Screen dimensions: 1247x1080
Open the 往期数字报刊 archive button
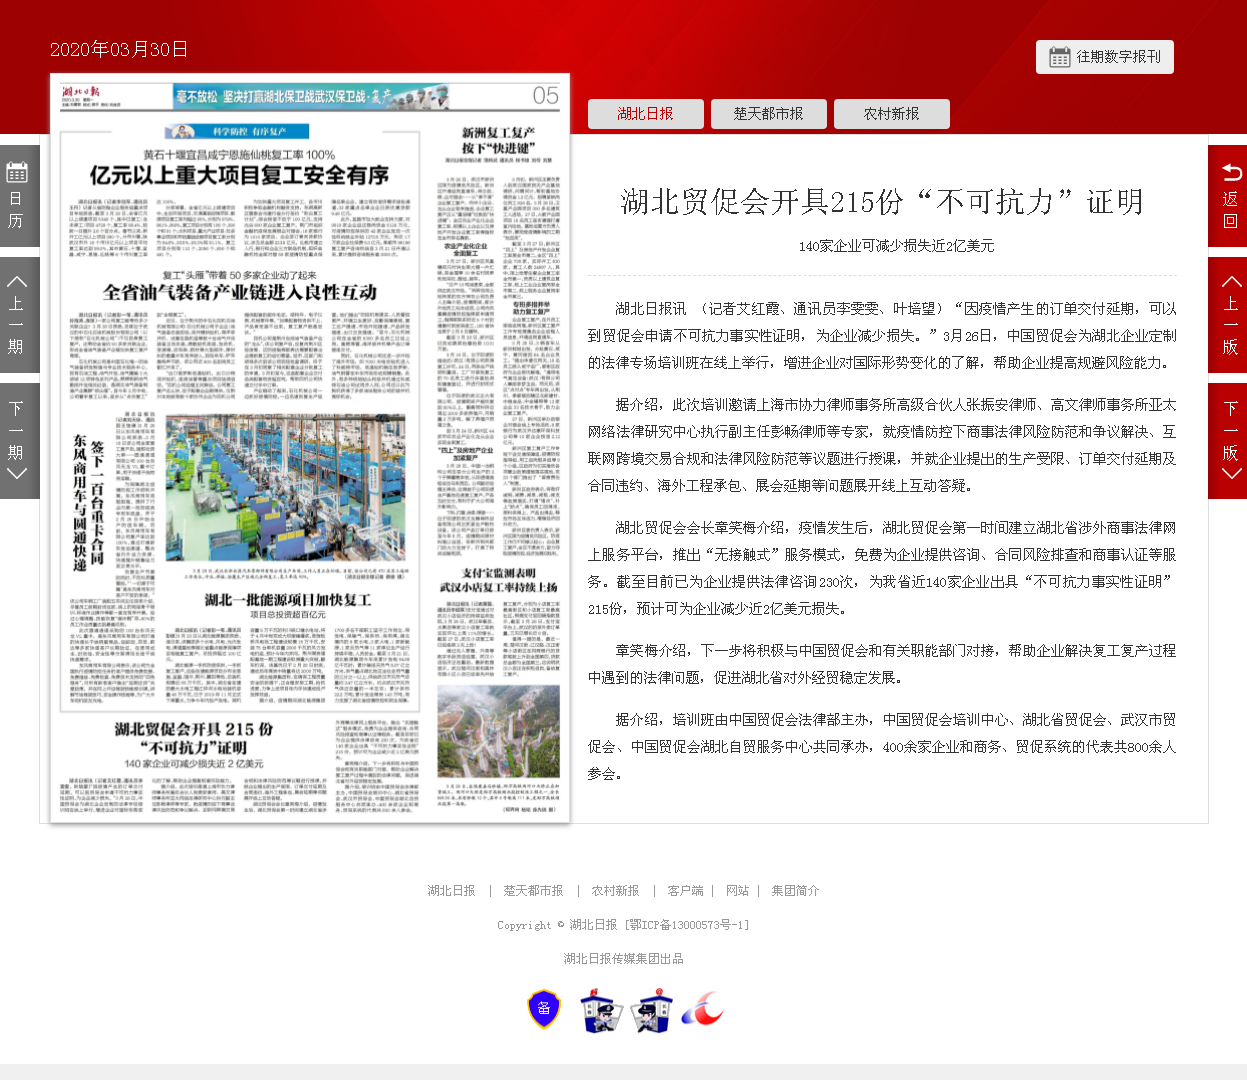(x=1104, y=57)
